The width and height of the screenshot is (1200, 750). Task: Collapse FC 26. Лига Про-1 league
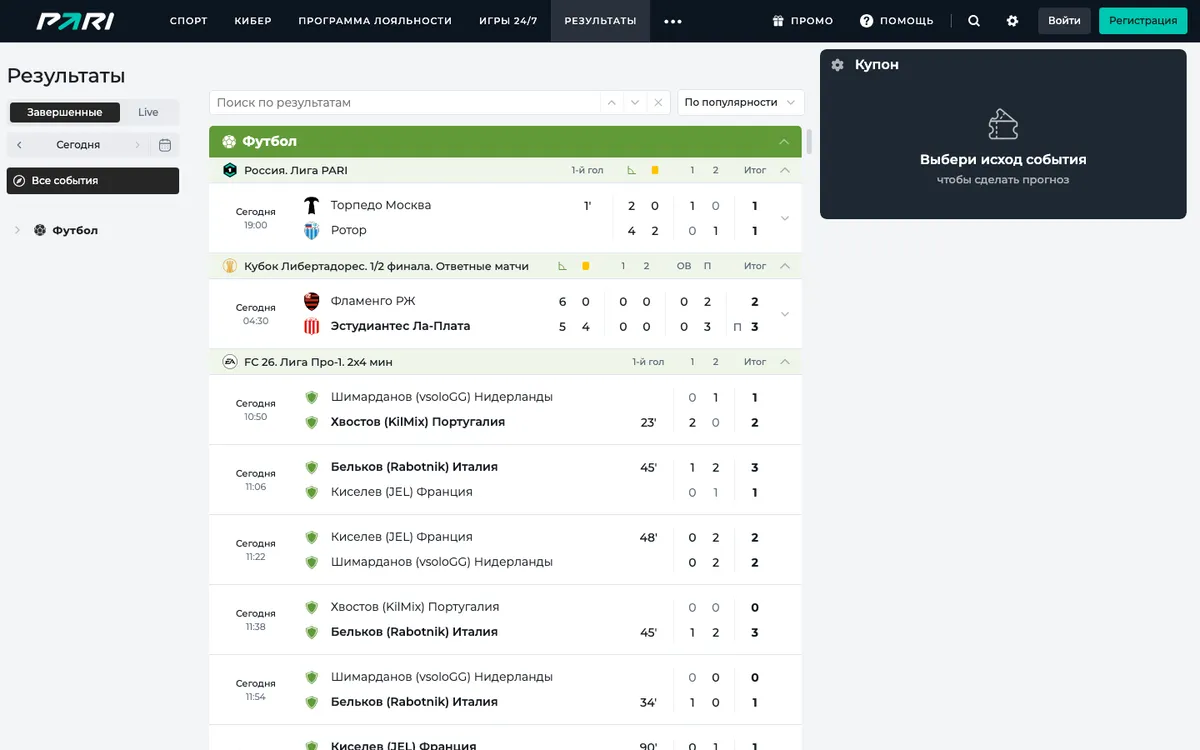coord(785,362)
